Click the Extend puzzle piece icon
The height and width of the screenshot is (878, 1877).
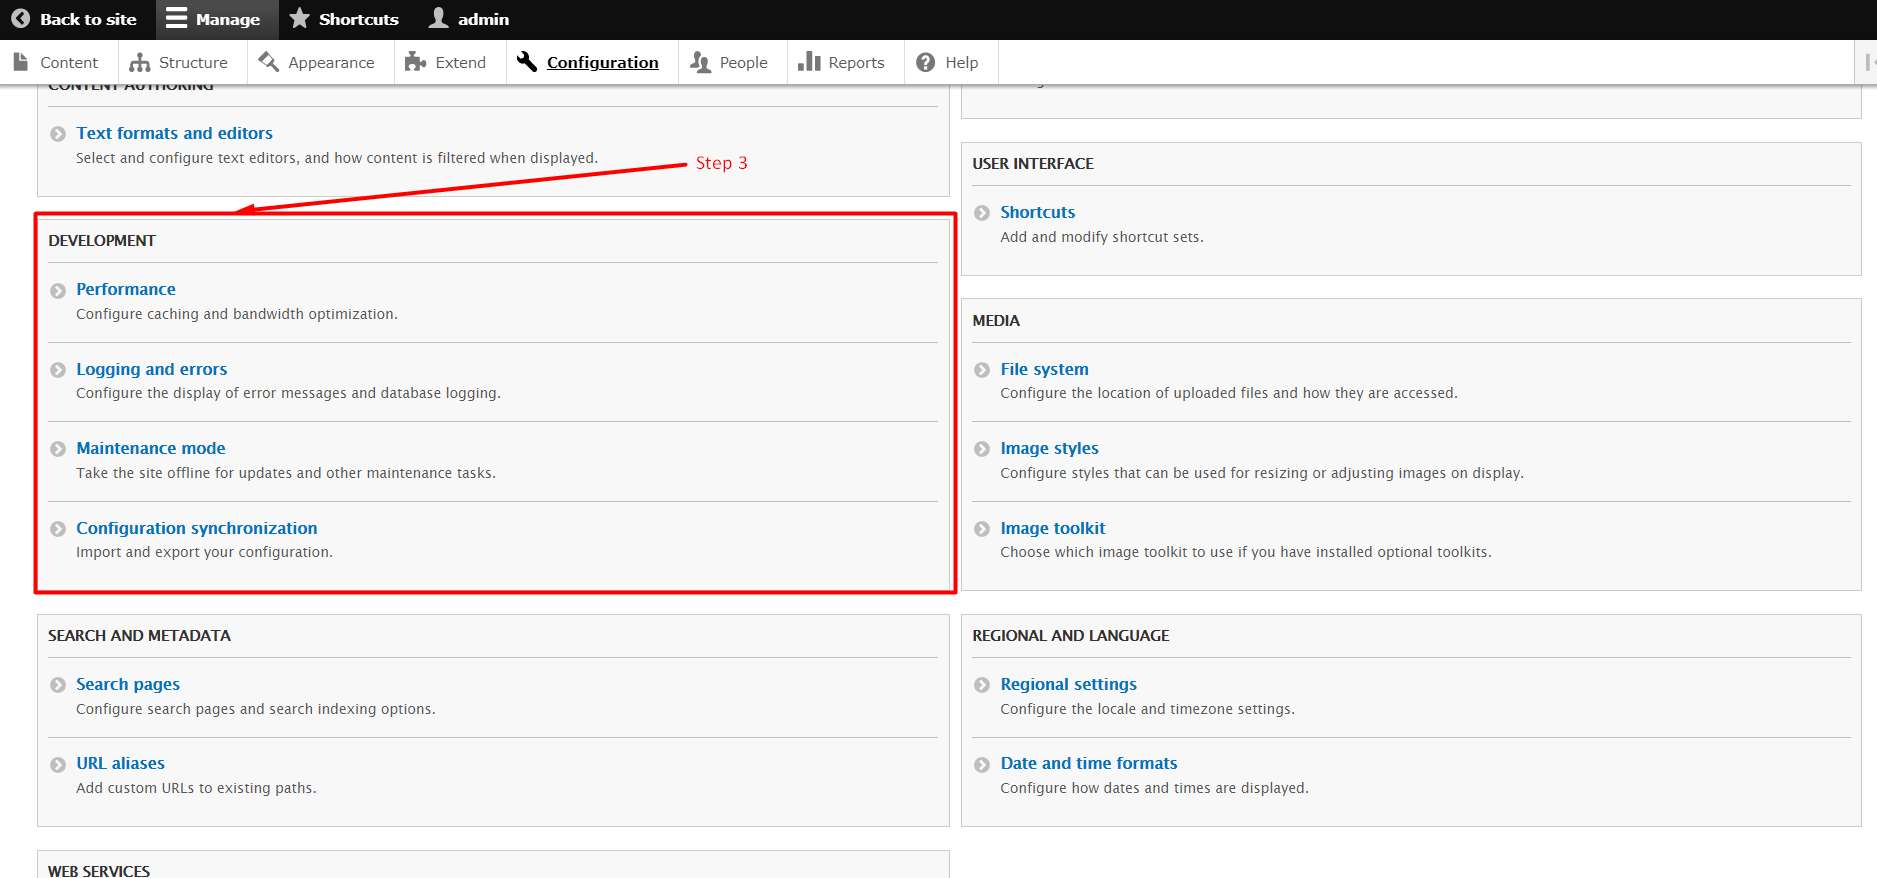click(415, 62)
